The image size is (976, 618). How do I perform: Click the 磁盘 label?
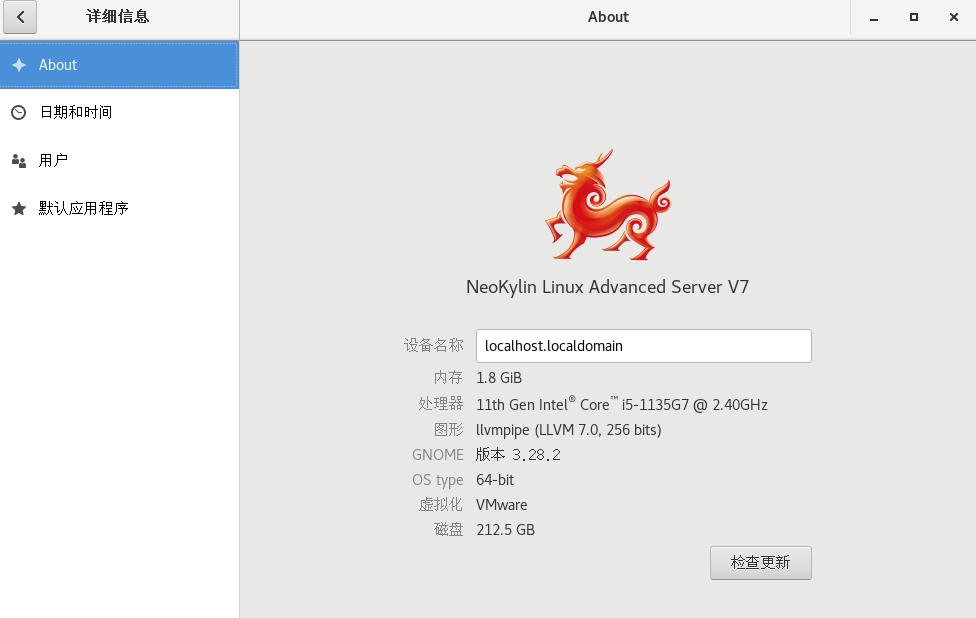pyautogui.click(x=449, y=530)
